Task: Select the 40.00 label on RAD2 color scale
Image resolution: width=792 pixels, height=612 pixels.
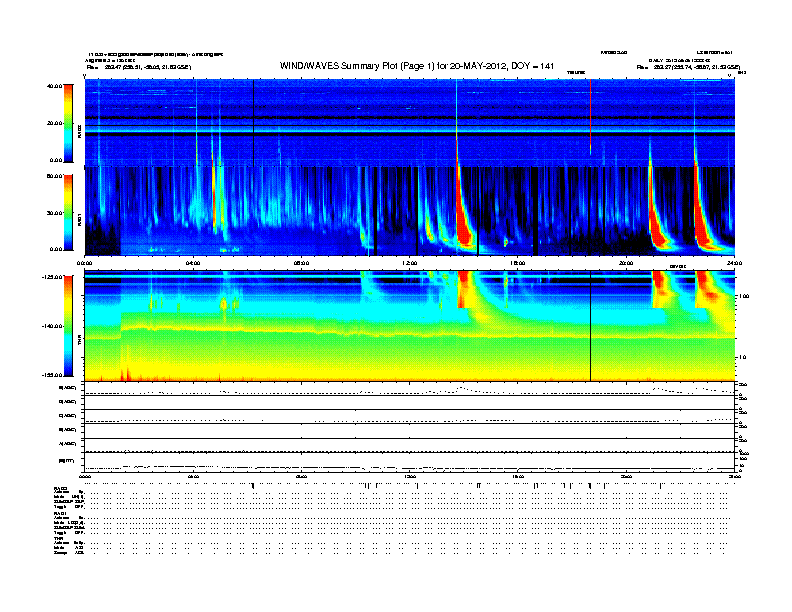Action: 54,86
